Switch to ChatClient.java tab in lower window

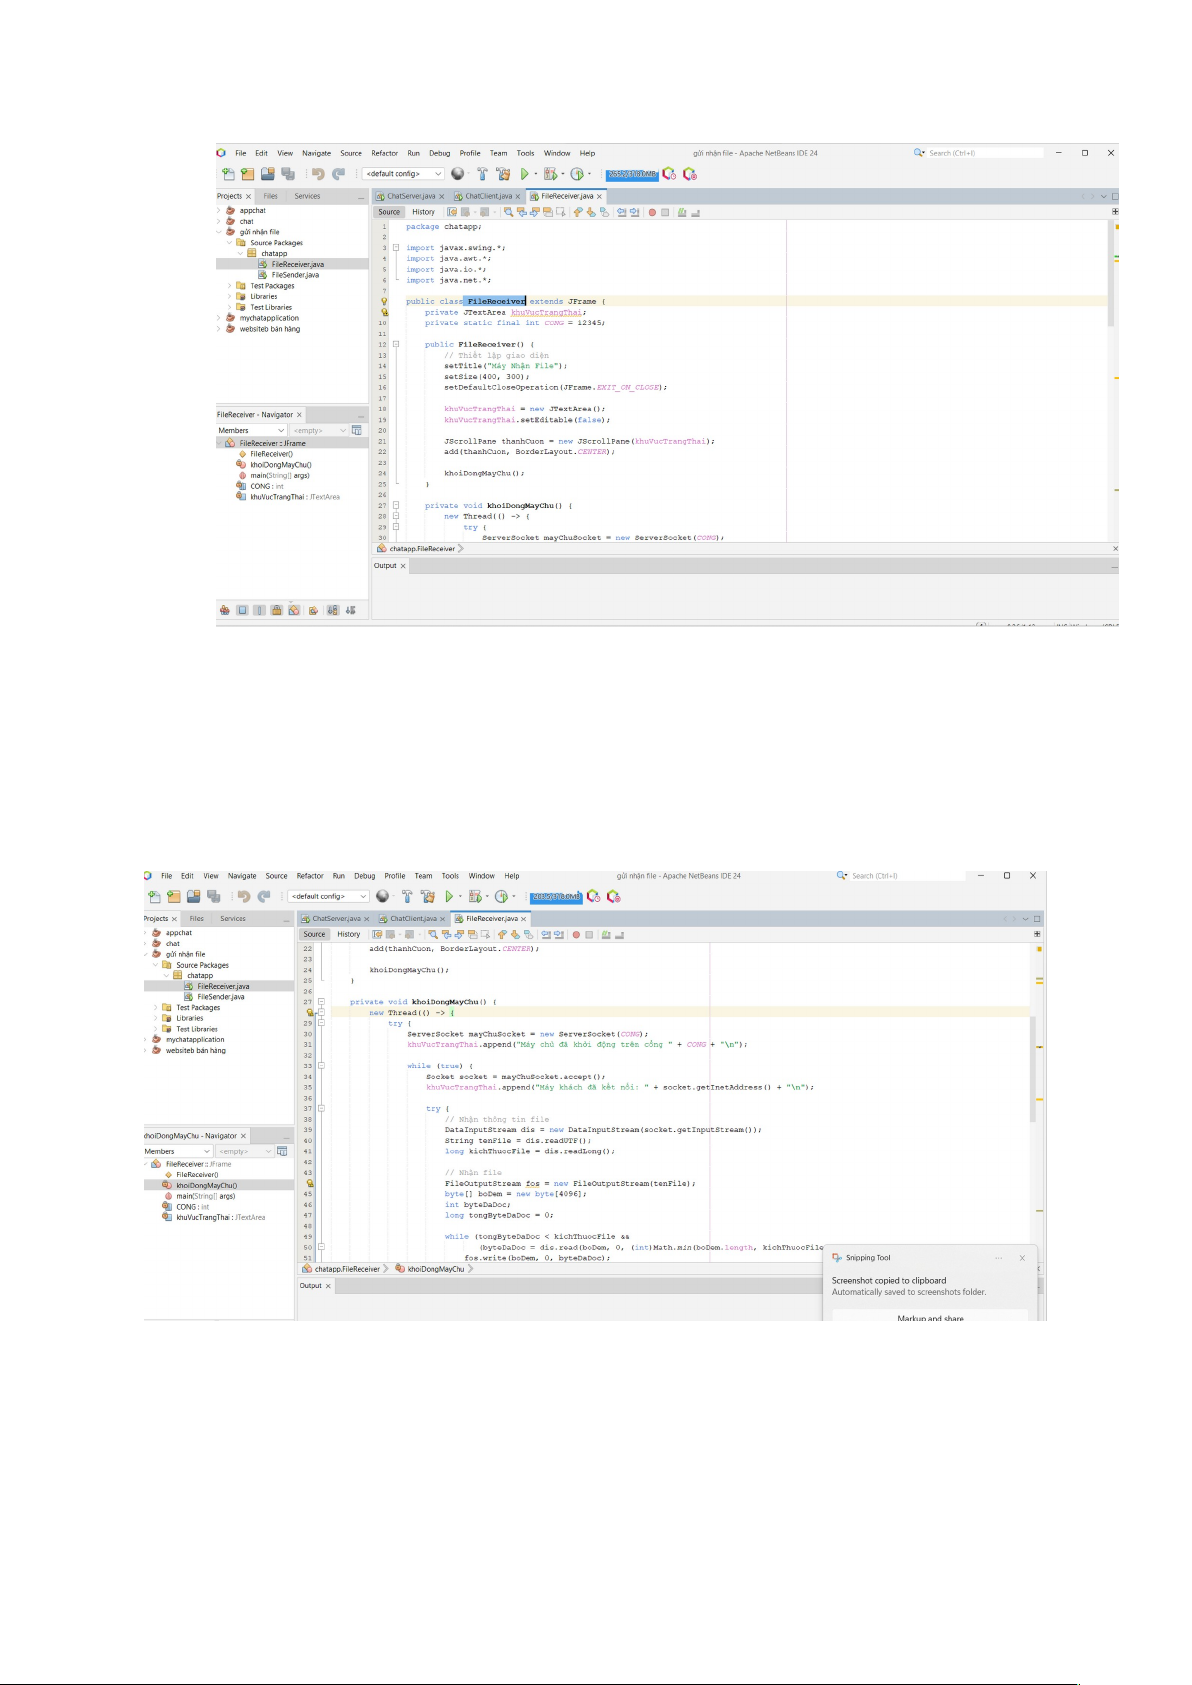tap(413, 919)
